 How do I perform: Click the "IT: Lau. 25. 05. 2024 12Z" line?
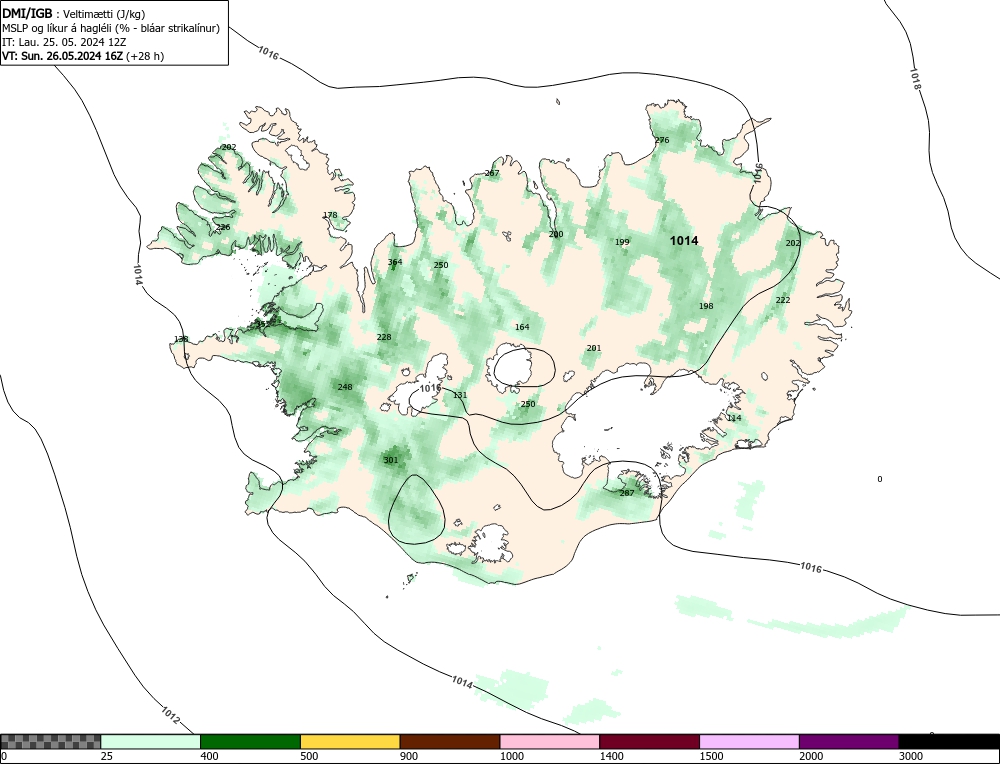tap(64, 42)
